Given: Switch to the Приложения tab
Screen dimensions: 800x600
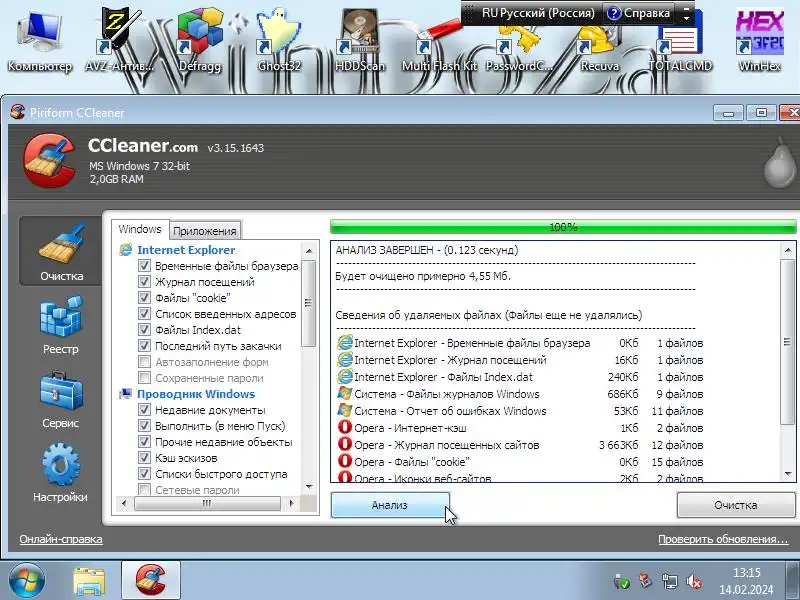Looking at the screenshot, I should coord(205,231).
